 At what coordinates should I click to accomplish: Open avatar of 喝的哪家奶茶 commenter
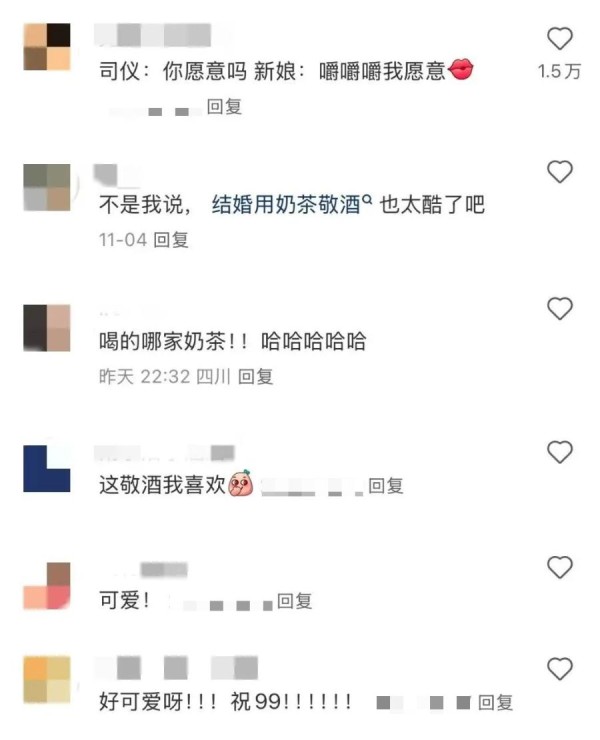click(x=47, y=328)
